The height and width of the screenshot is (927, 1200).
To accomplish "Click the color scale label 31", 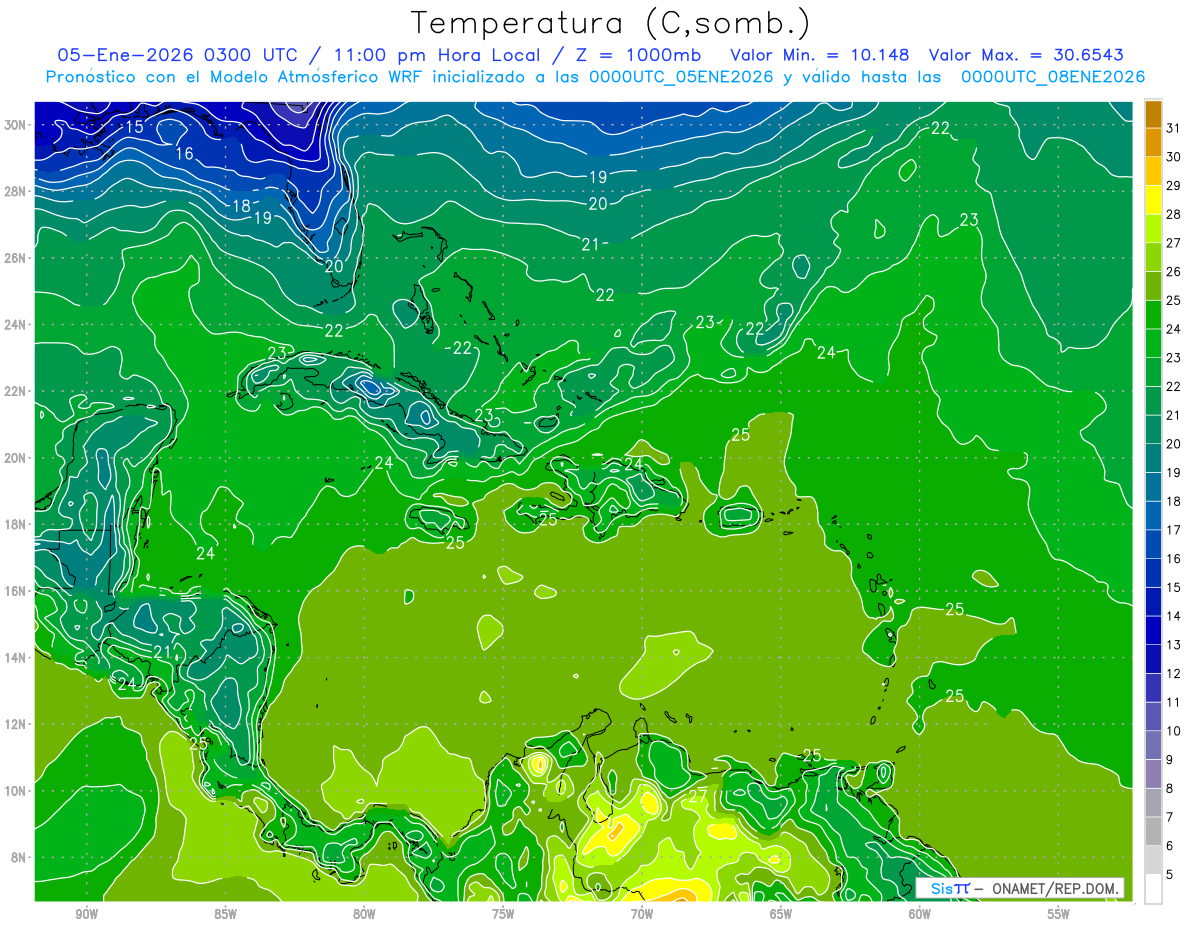I will coord(1174,128).
